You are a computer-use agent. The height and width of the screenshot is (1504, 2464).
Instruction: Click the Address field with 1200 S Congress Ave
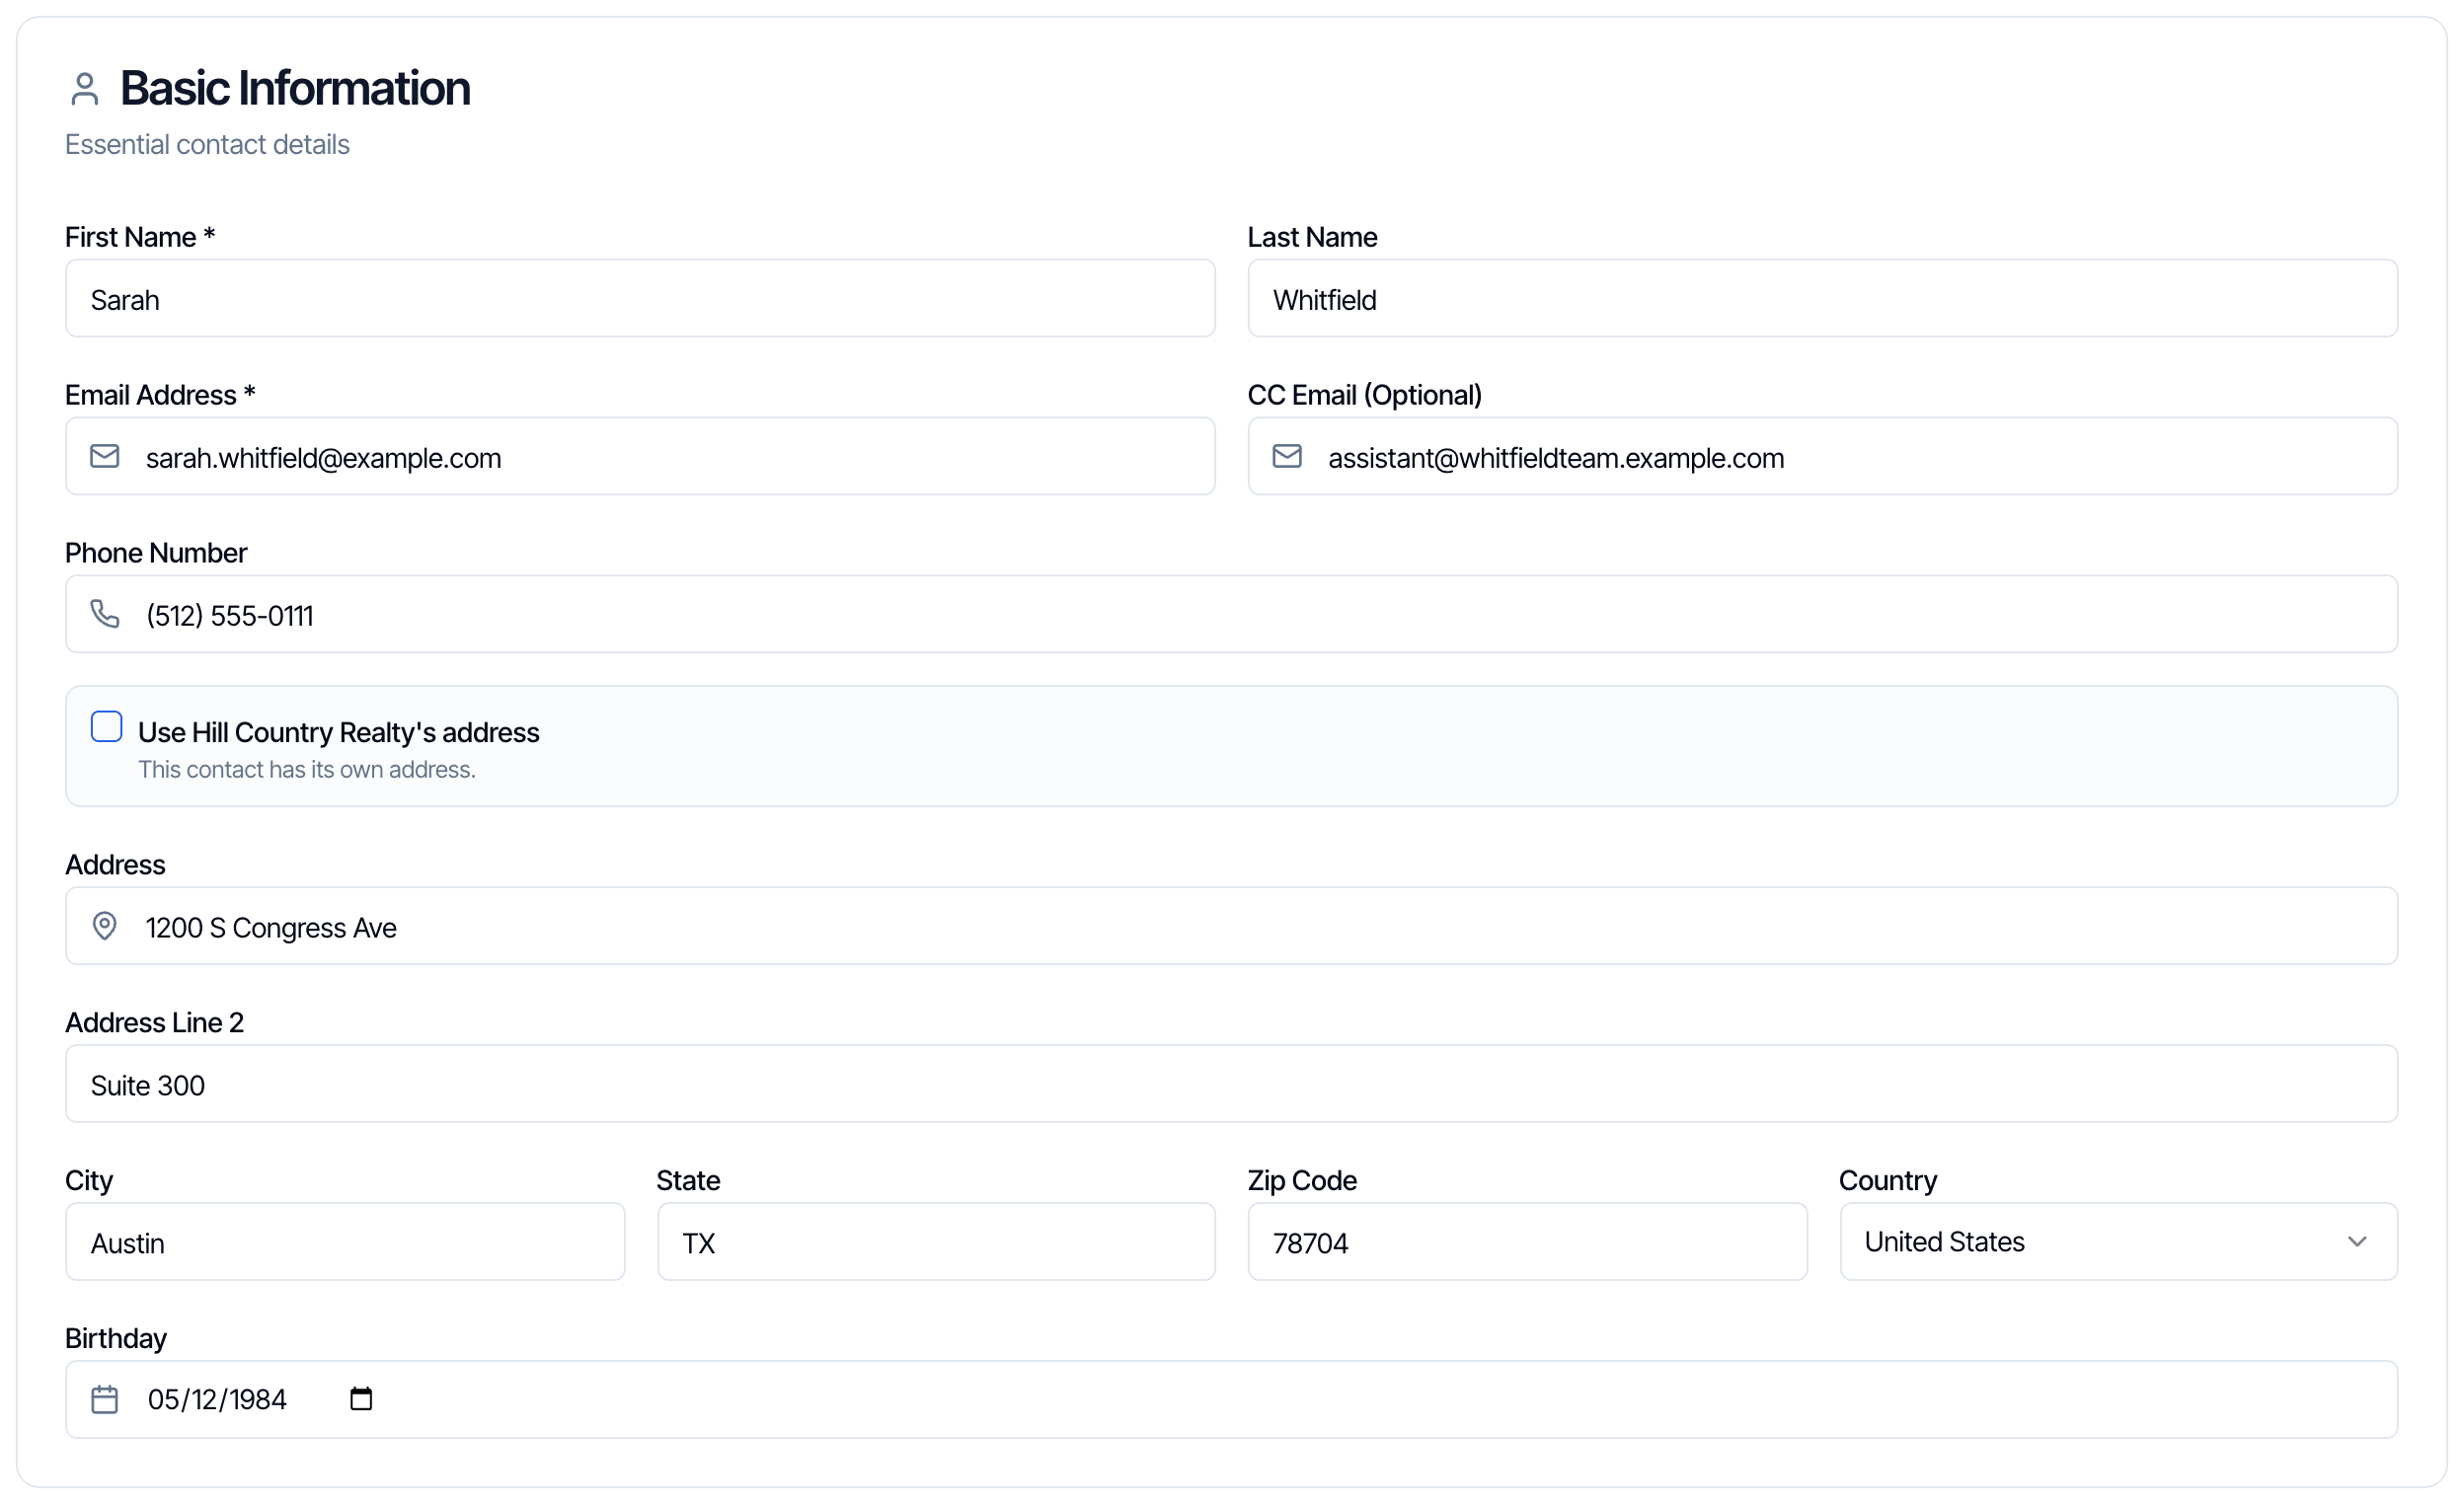[x=1232, y=926]
